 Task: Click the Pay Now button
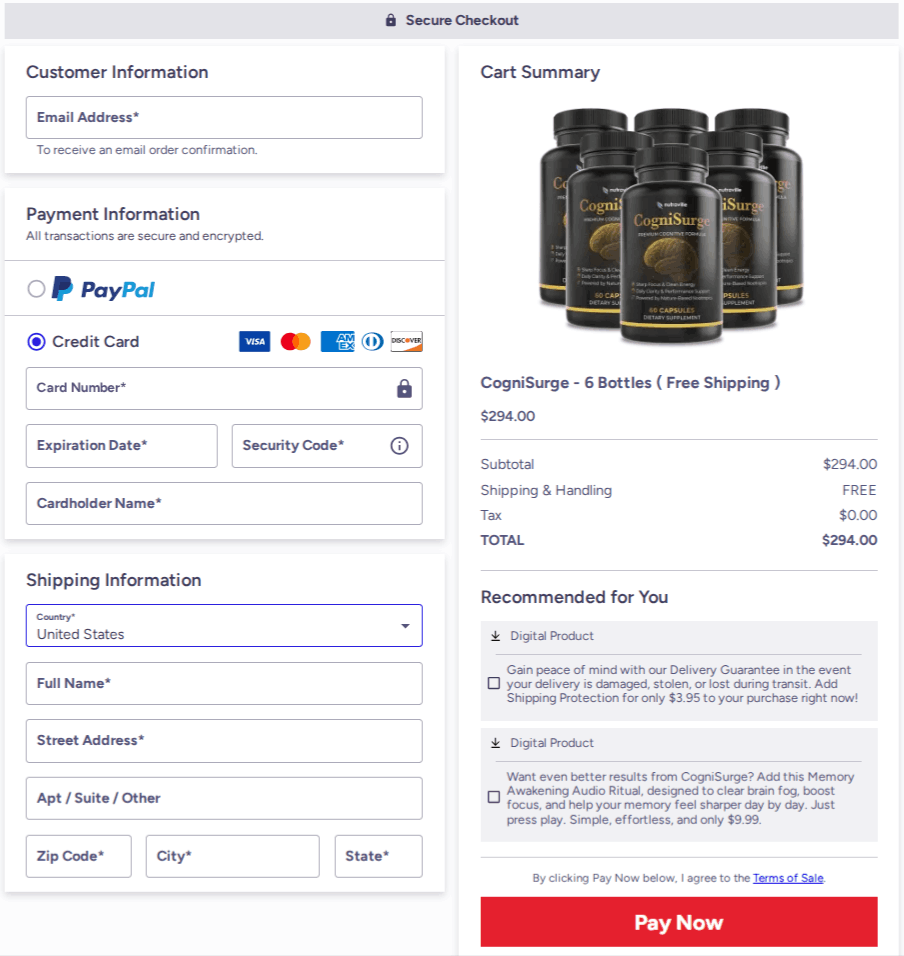(x=679, y=921)
